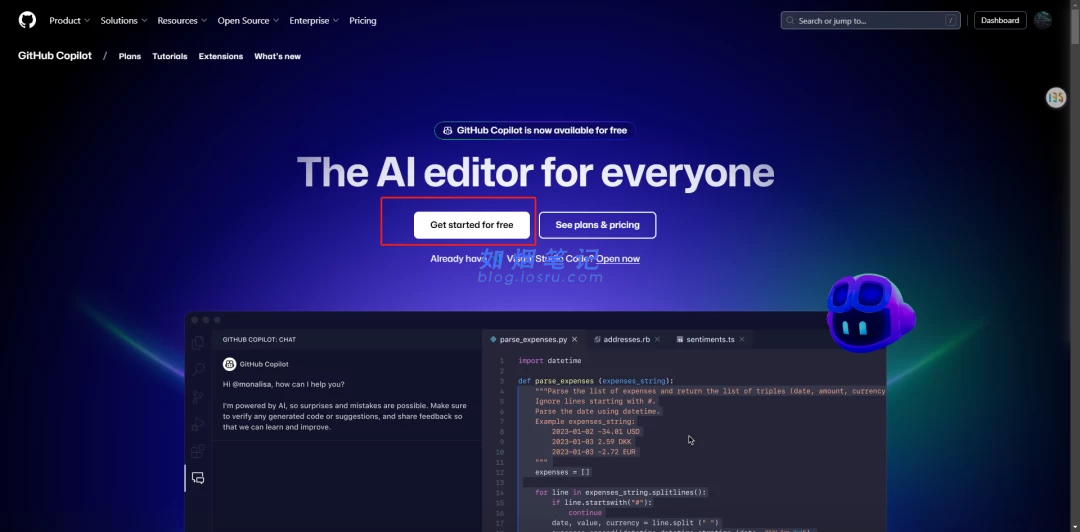The image size is (1080, 532).
Task: Open the GitHub logo home link
Action: (x=27, y=20)
